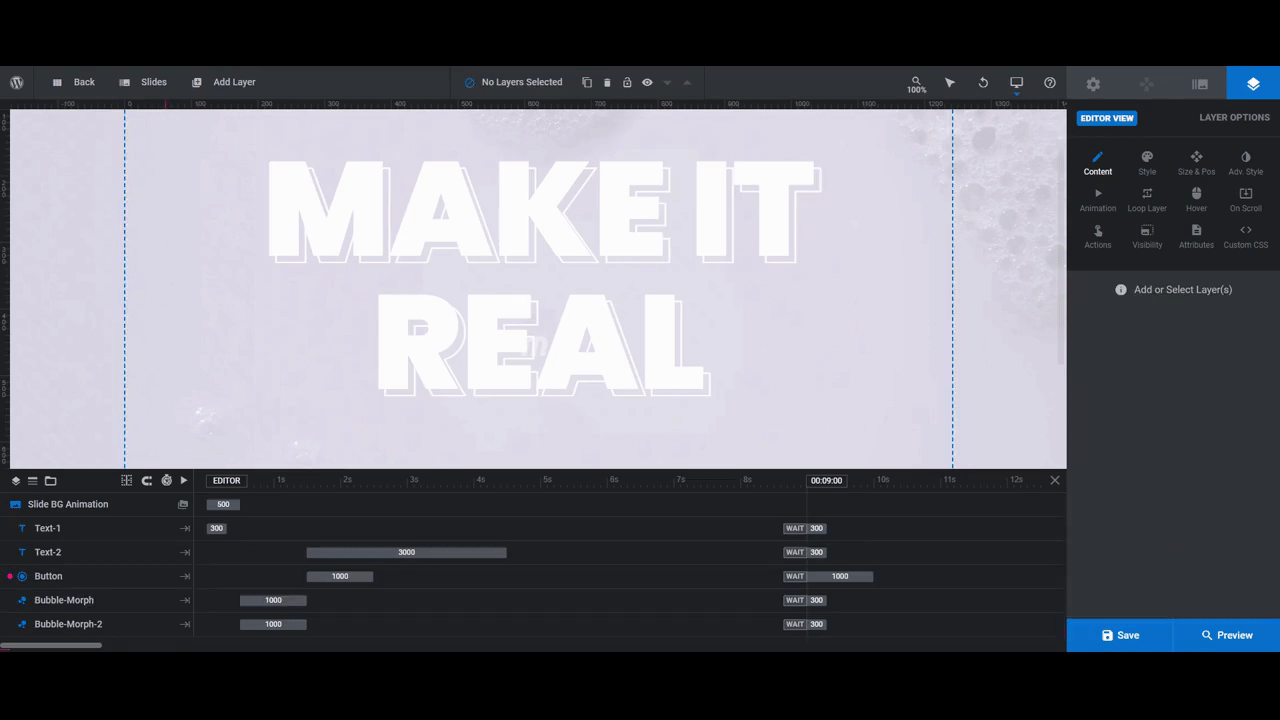Viewport: 1280px width, 720px height.
Task: Open the Actions section
Action: [x=1098, y=237]
